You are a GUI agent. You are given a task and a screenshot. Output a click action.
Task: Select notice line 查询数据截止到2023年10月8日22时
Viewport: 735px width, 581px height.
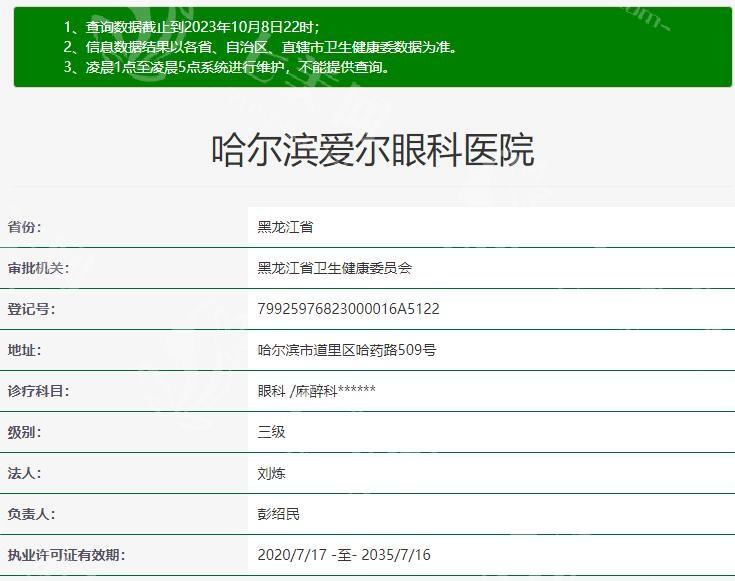click(192, 27)
